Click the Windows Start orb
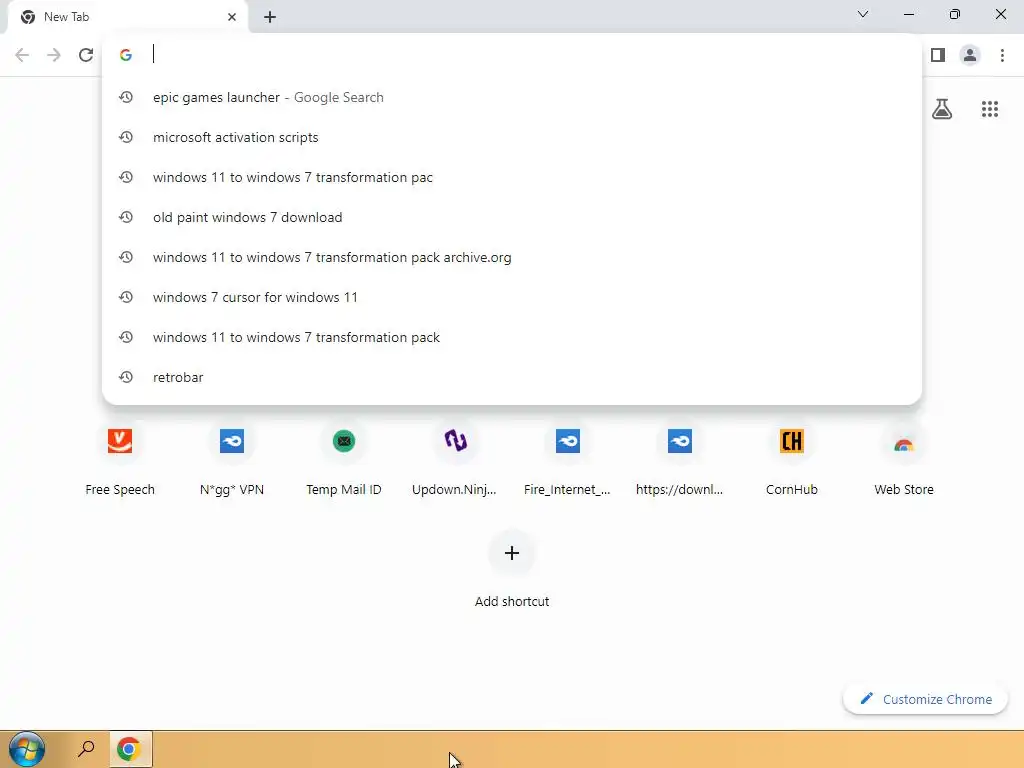 click(27, 749)
